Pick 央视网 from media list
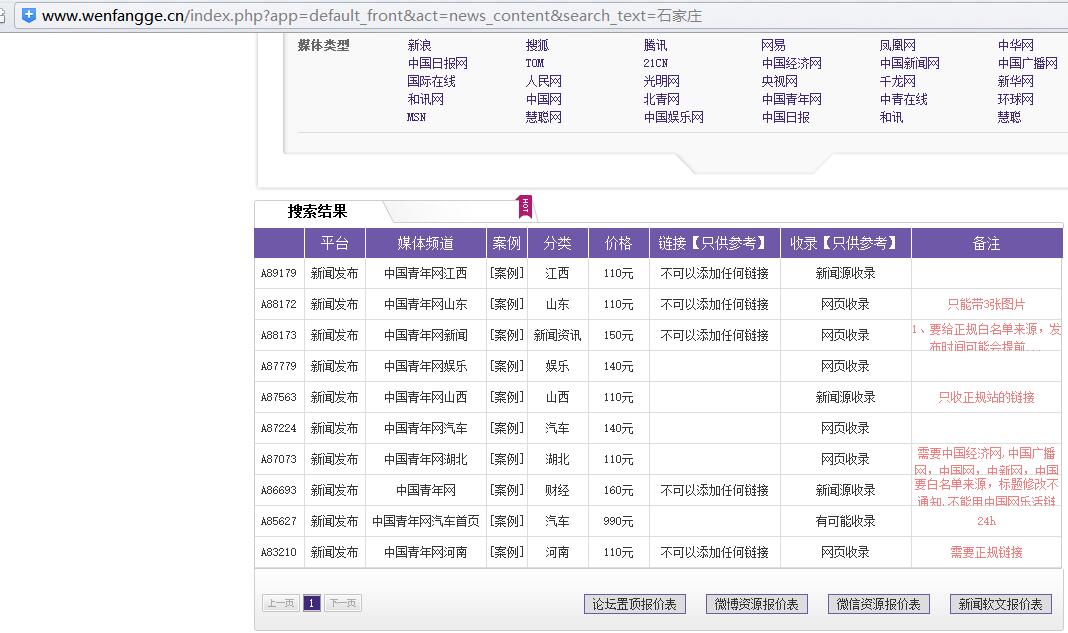Image resolution: width=1068 pixels, height=633 pixels. click(779, 81)
